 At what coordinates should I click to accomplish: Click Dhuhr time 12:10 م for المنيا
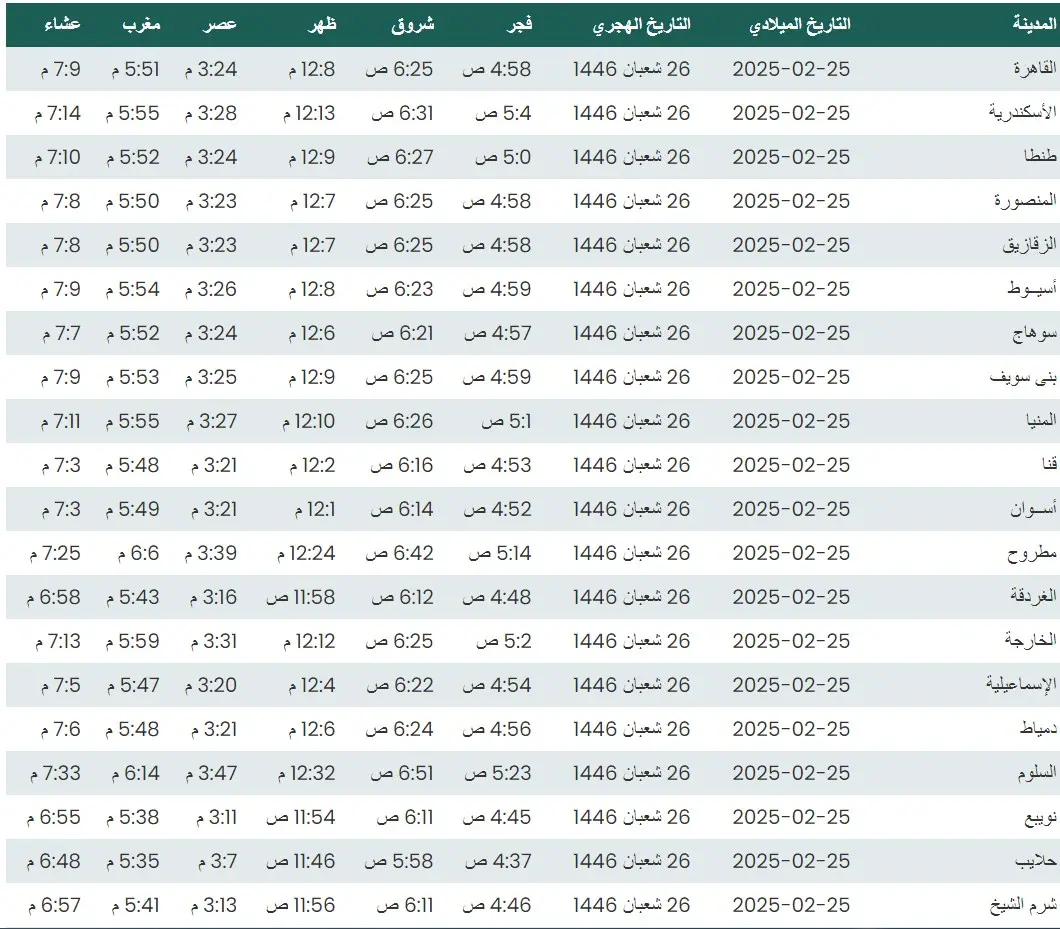309,421
